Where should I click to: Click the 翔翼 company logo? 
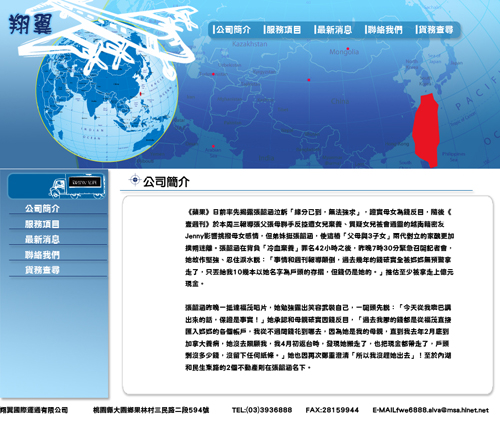coord(30,24)
